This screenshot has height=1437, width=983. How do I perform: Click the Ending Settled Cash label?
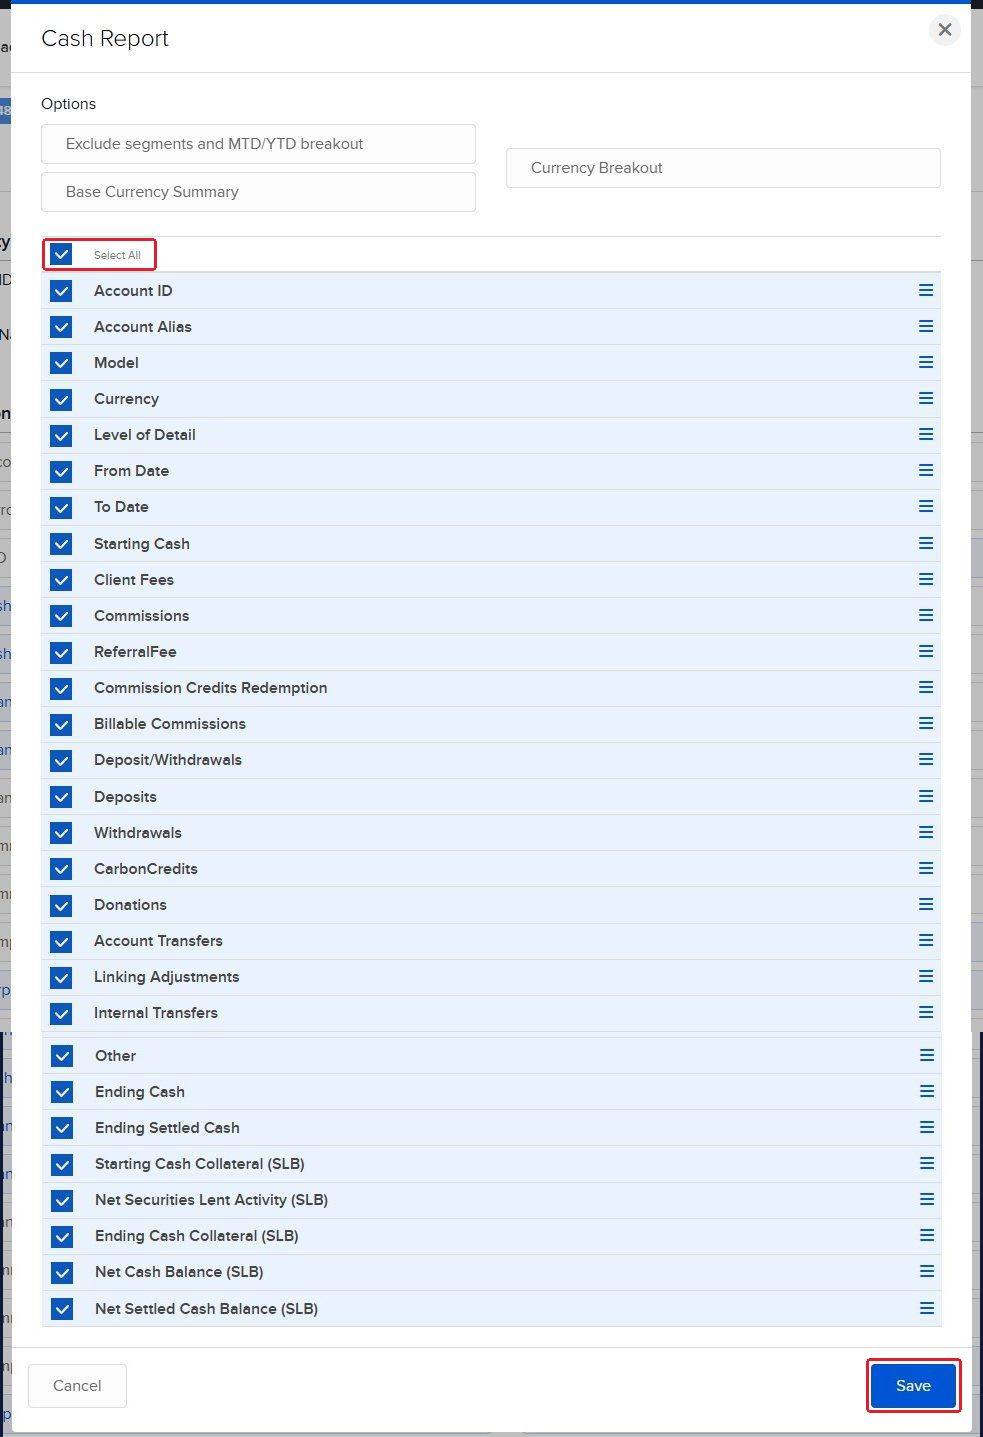tap(167, 1128)
